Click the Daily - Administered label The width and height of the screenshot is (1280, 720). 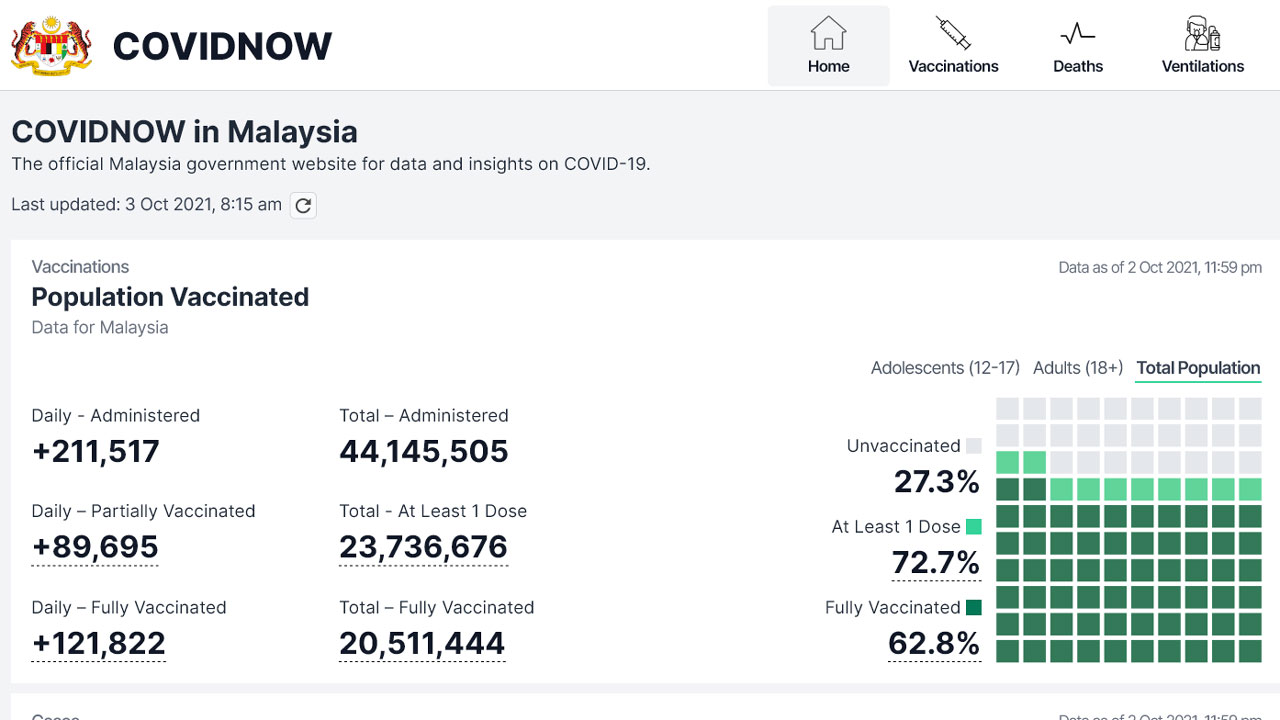pyautogui.click(x=116, y=415)
